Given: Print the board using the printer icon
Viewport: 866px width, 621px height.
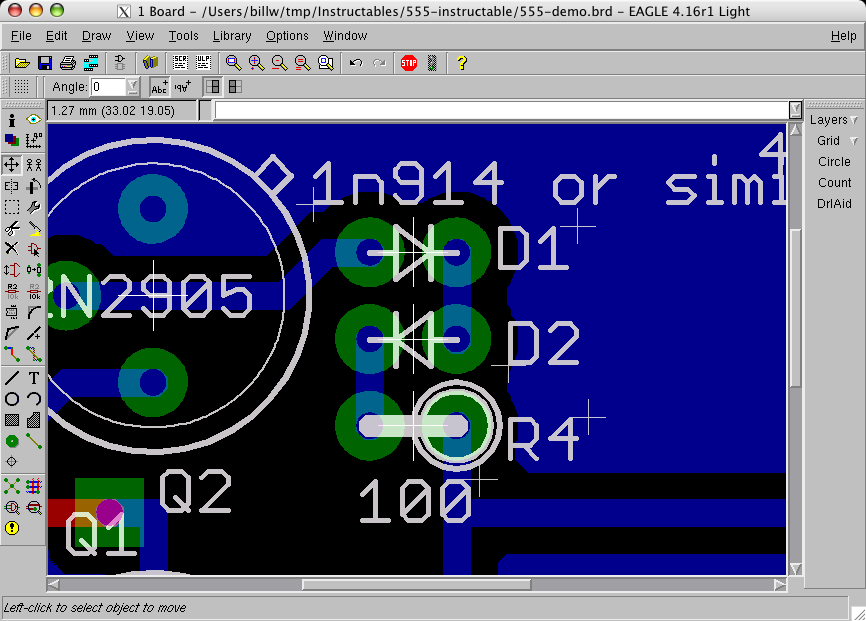Looking at the screenshot, I should [68, 63].
